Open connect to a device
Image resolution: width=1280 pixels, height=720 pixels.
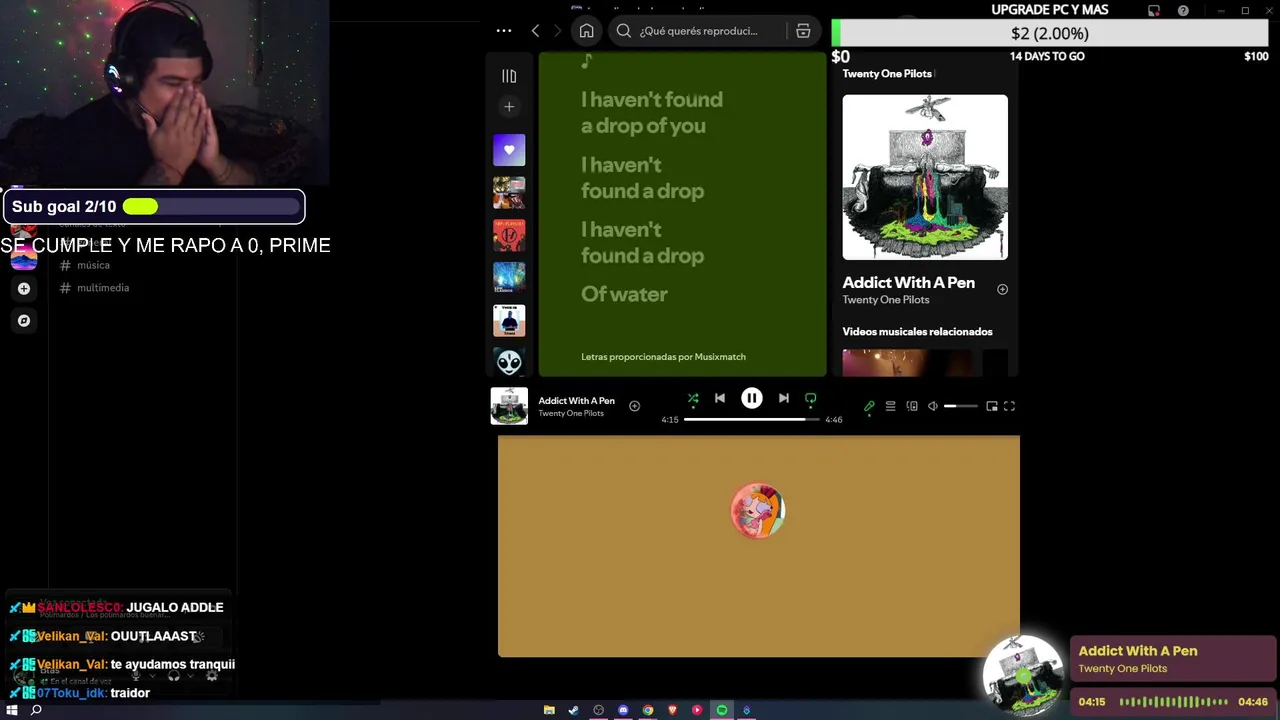click(912, 406)
